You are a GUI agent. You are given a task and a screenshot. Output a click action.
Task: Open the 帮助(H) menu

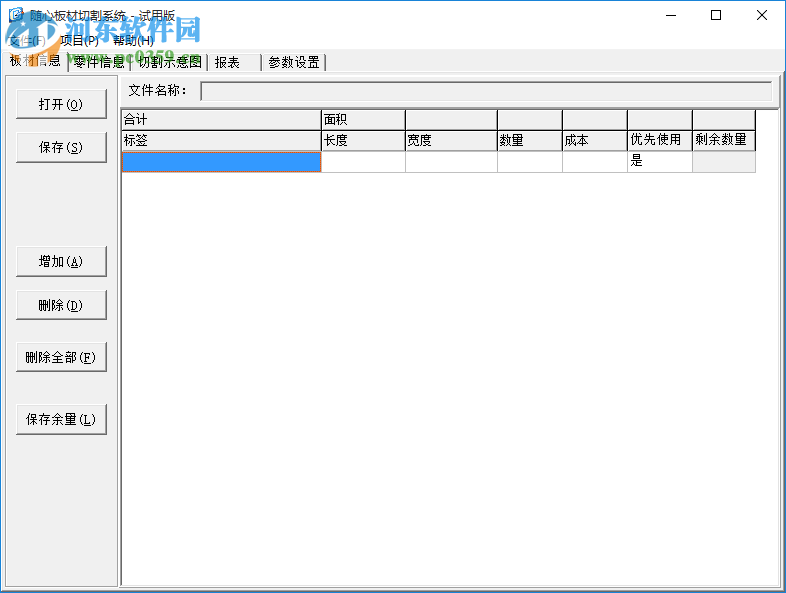coord(133,41)
